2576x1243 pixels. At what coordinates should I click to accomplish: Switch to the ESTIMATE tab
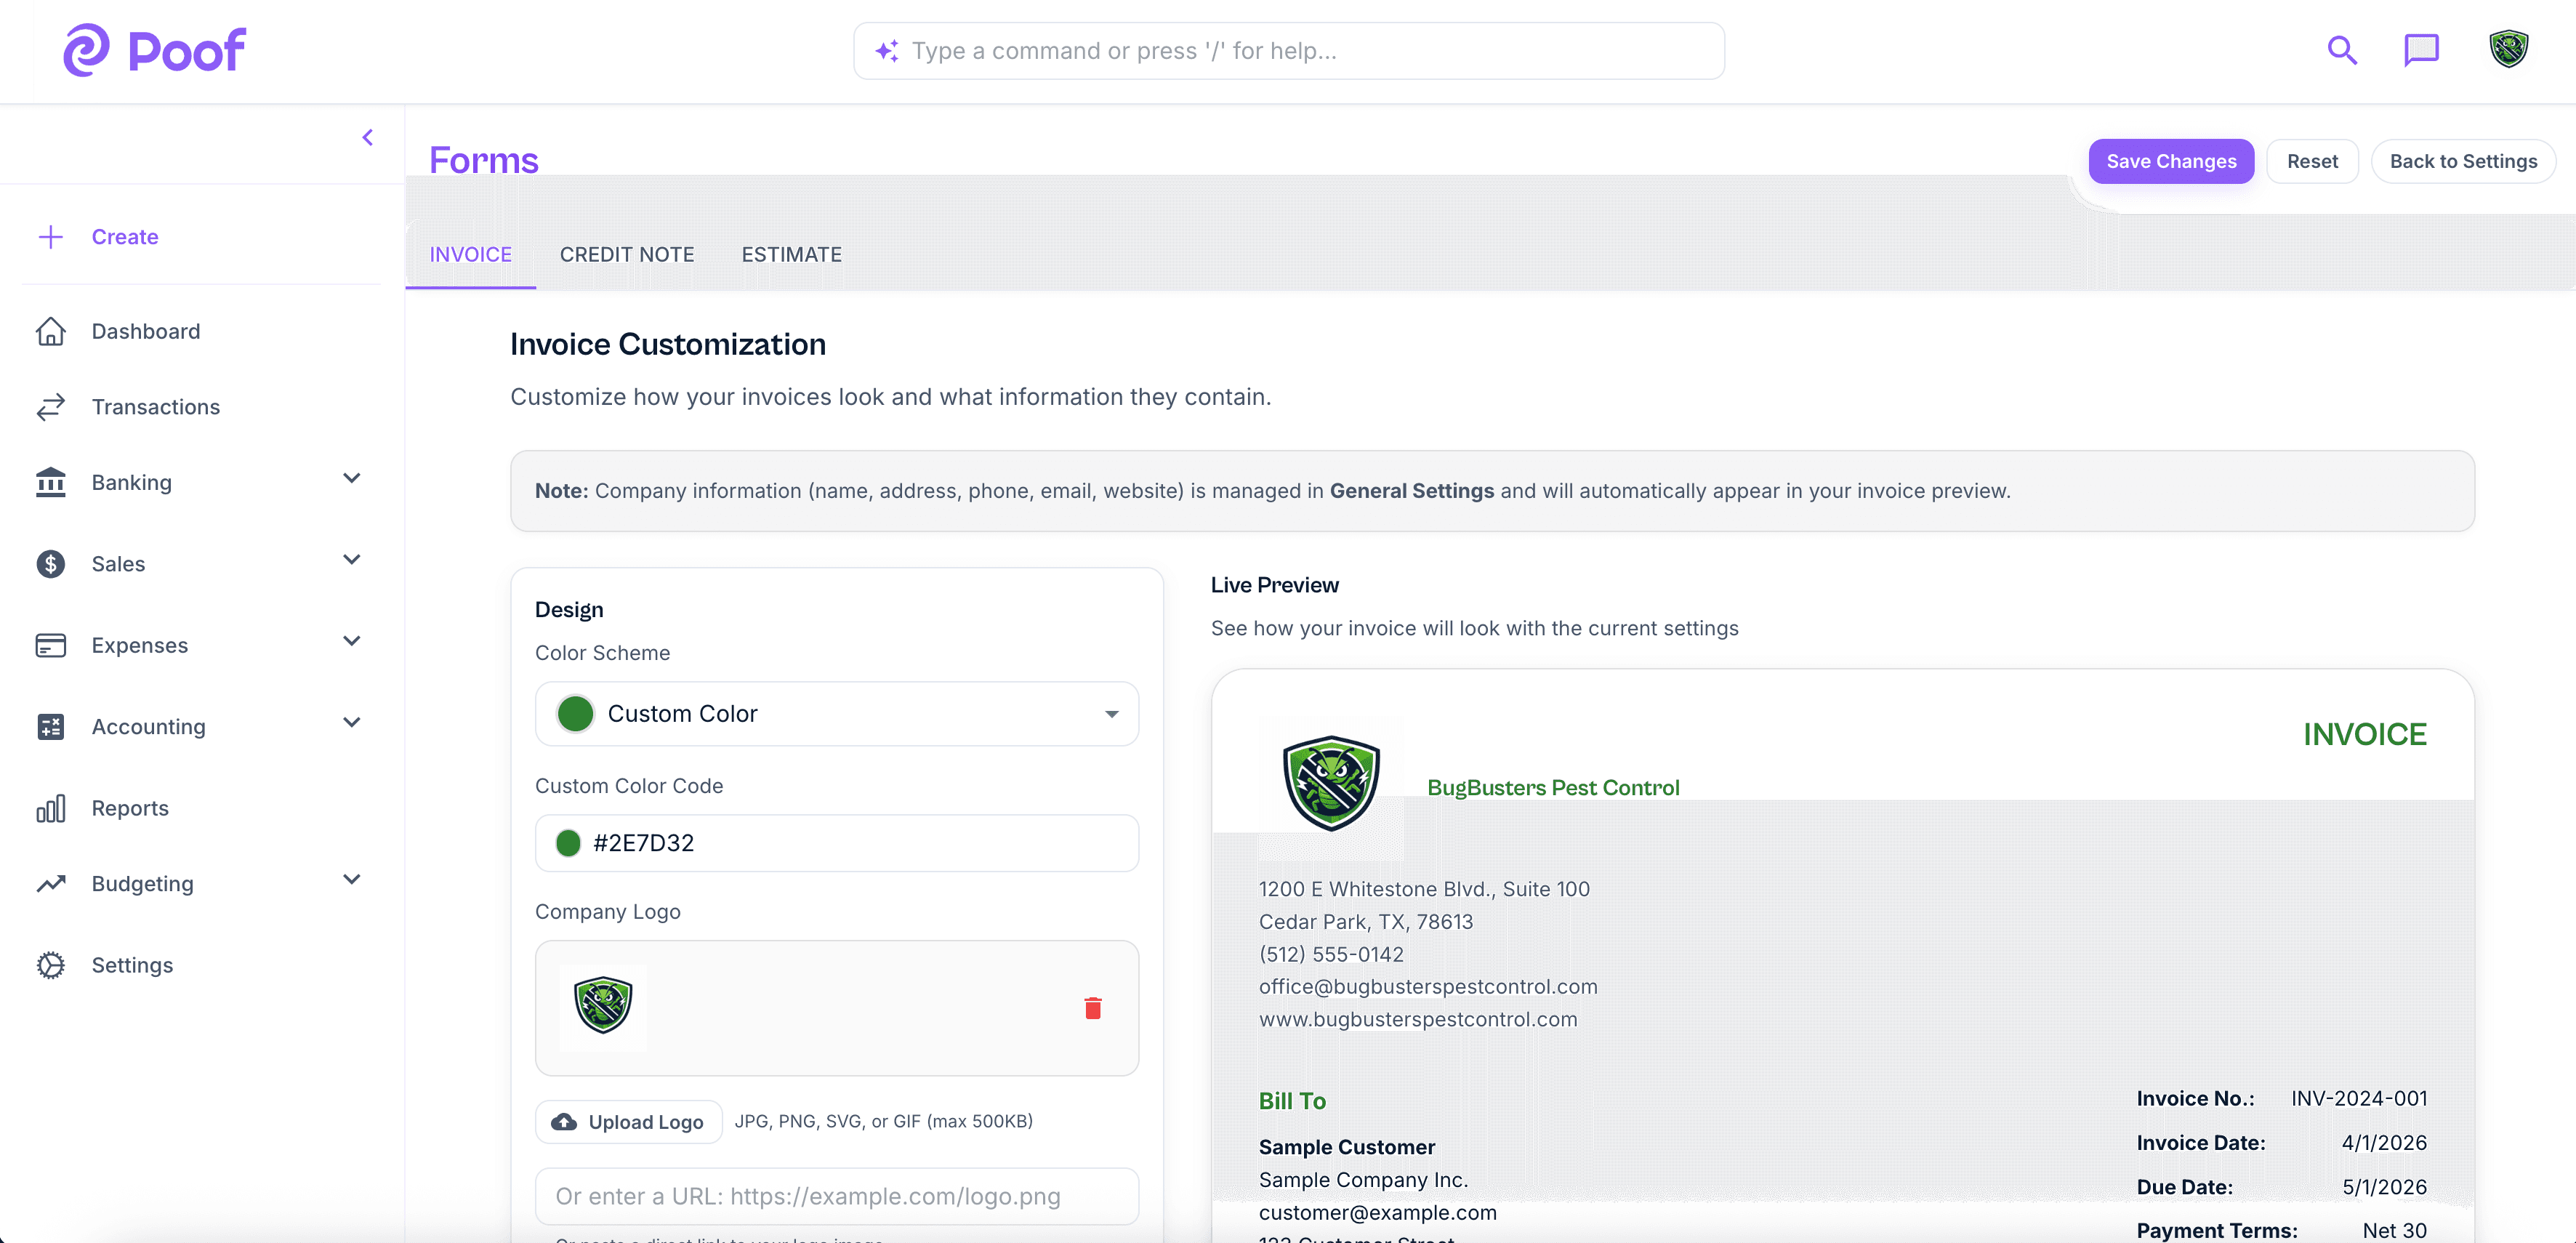coord(791,254)
